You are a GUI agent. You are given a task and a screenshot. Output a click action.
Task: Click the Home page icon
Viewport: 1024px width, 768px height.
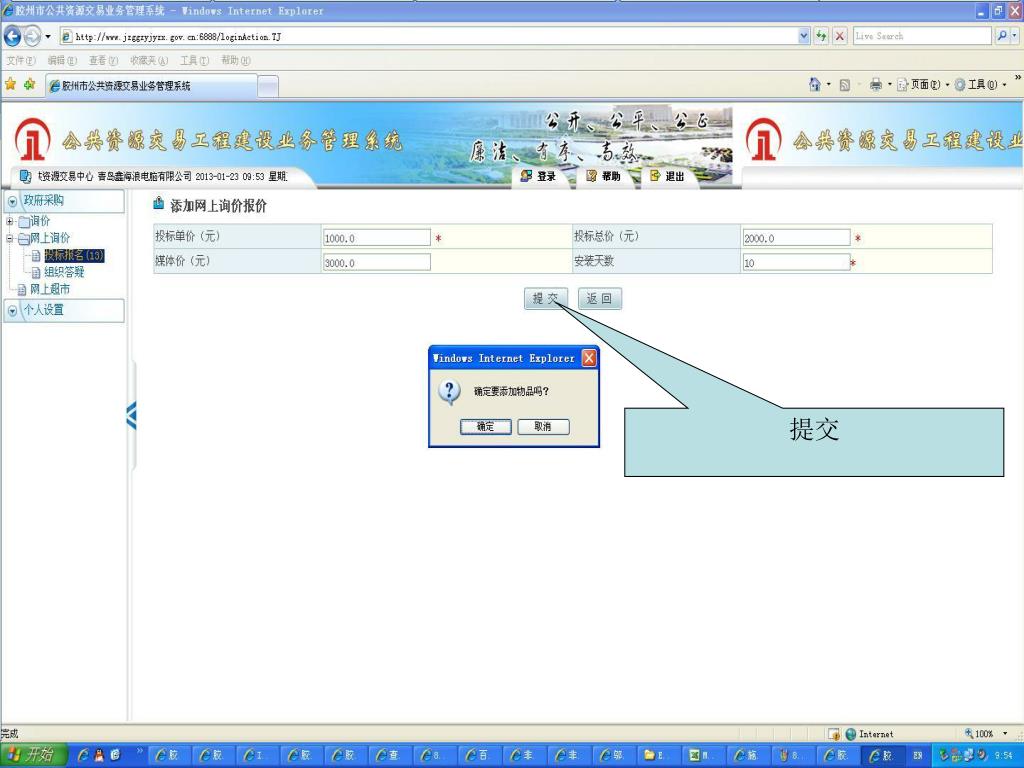(814, 84)
